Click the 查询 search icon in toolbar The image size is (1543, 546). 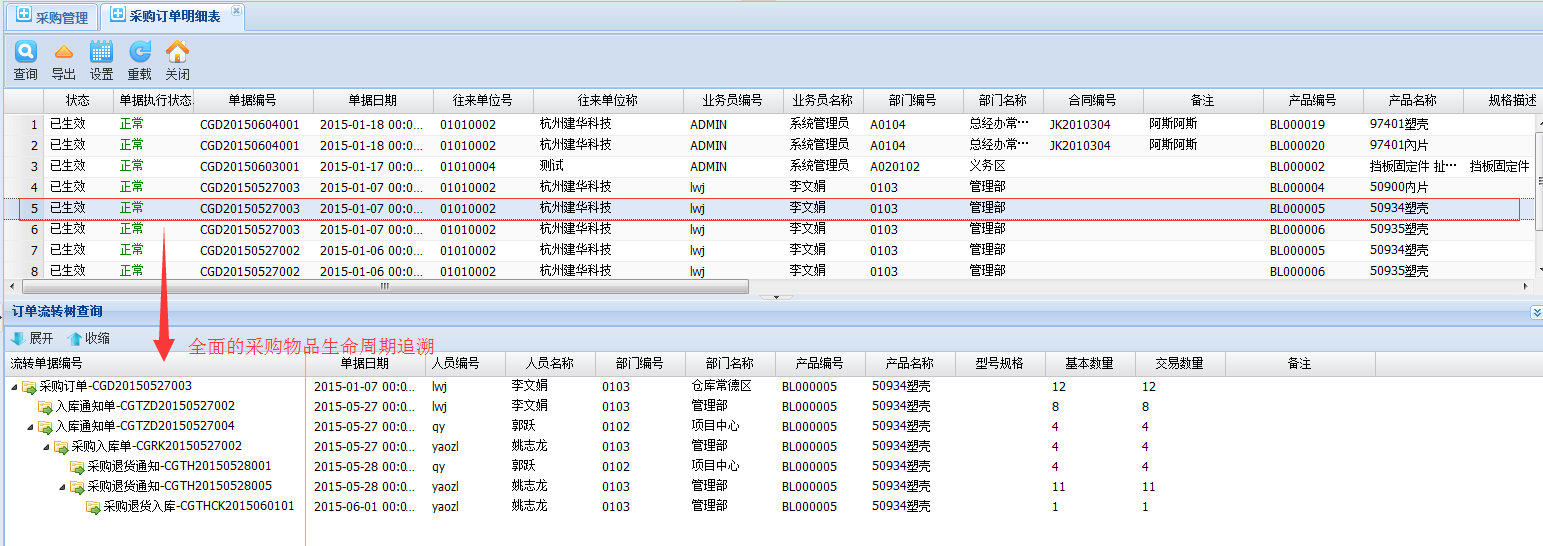25,52
